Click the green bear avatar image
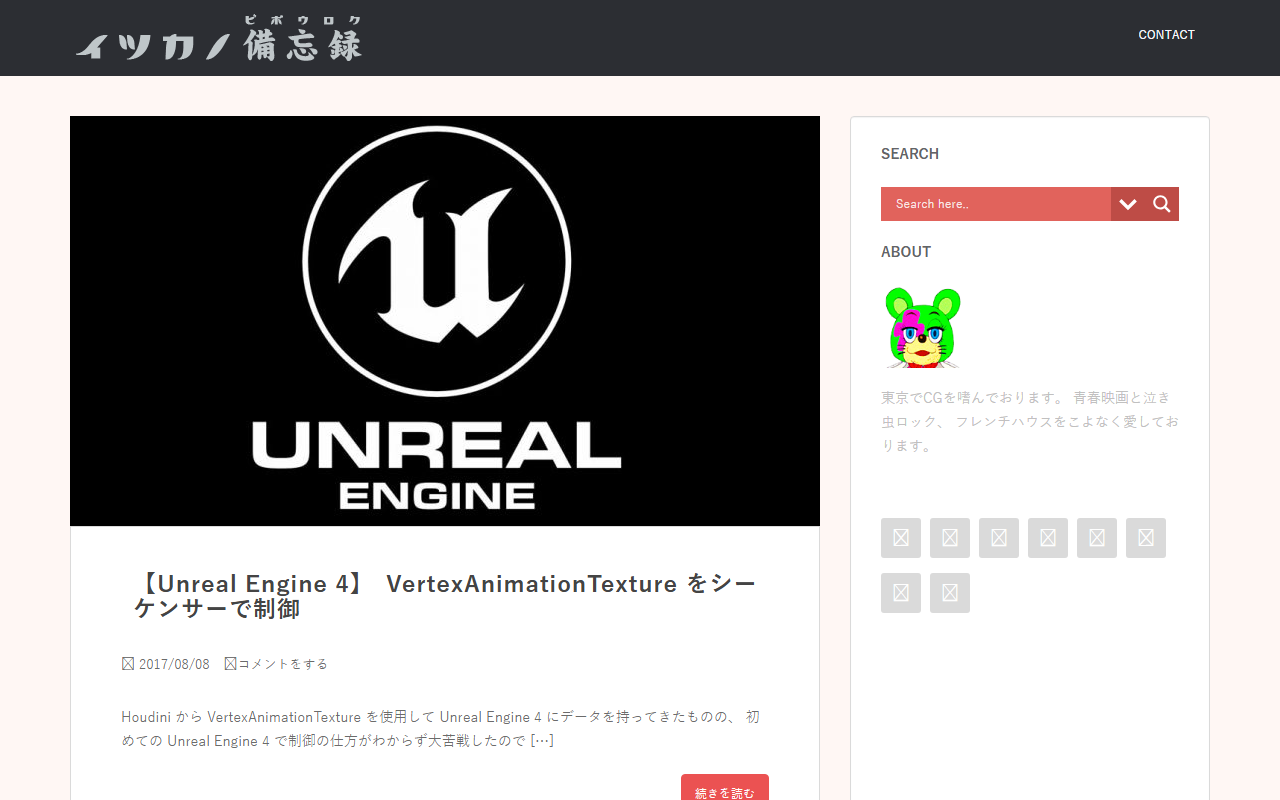Image resolution: width=1280 pixels, height=800 pixels. pyautogui.click(x=923, y=328)
